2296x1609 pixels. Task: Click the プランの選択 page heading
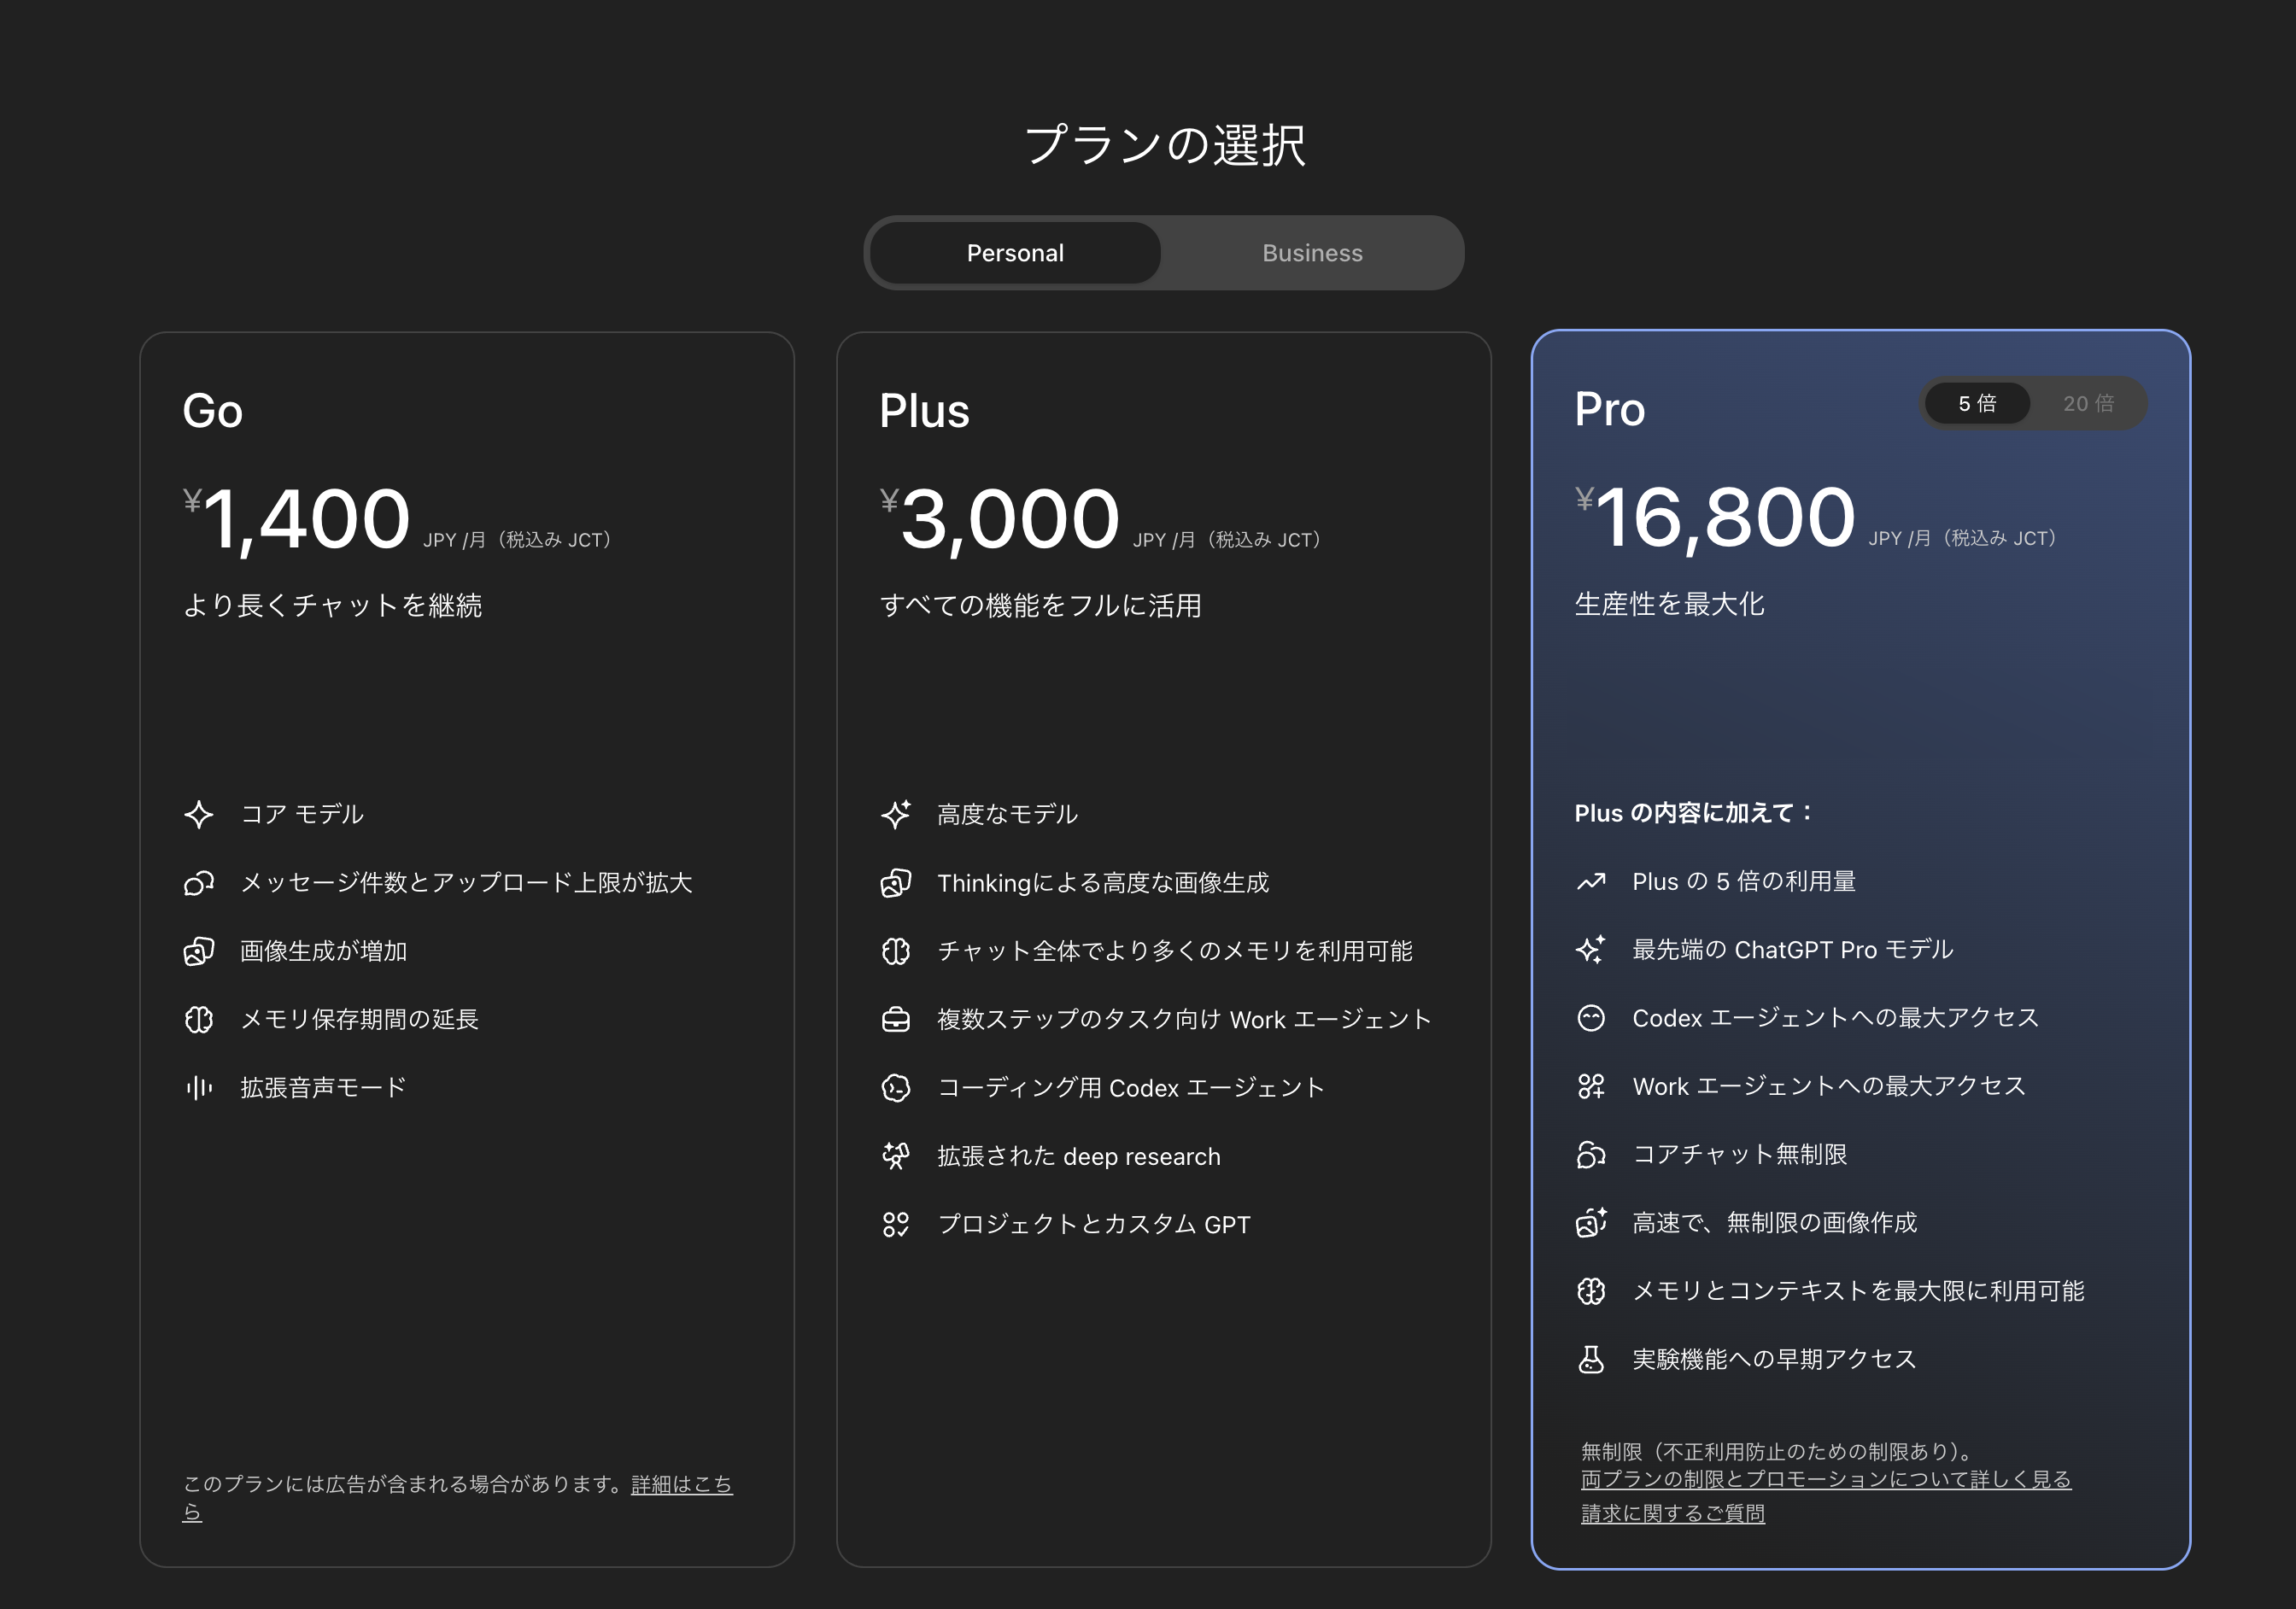[x=1164, y=145]
